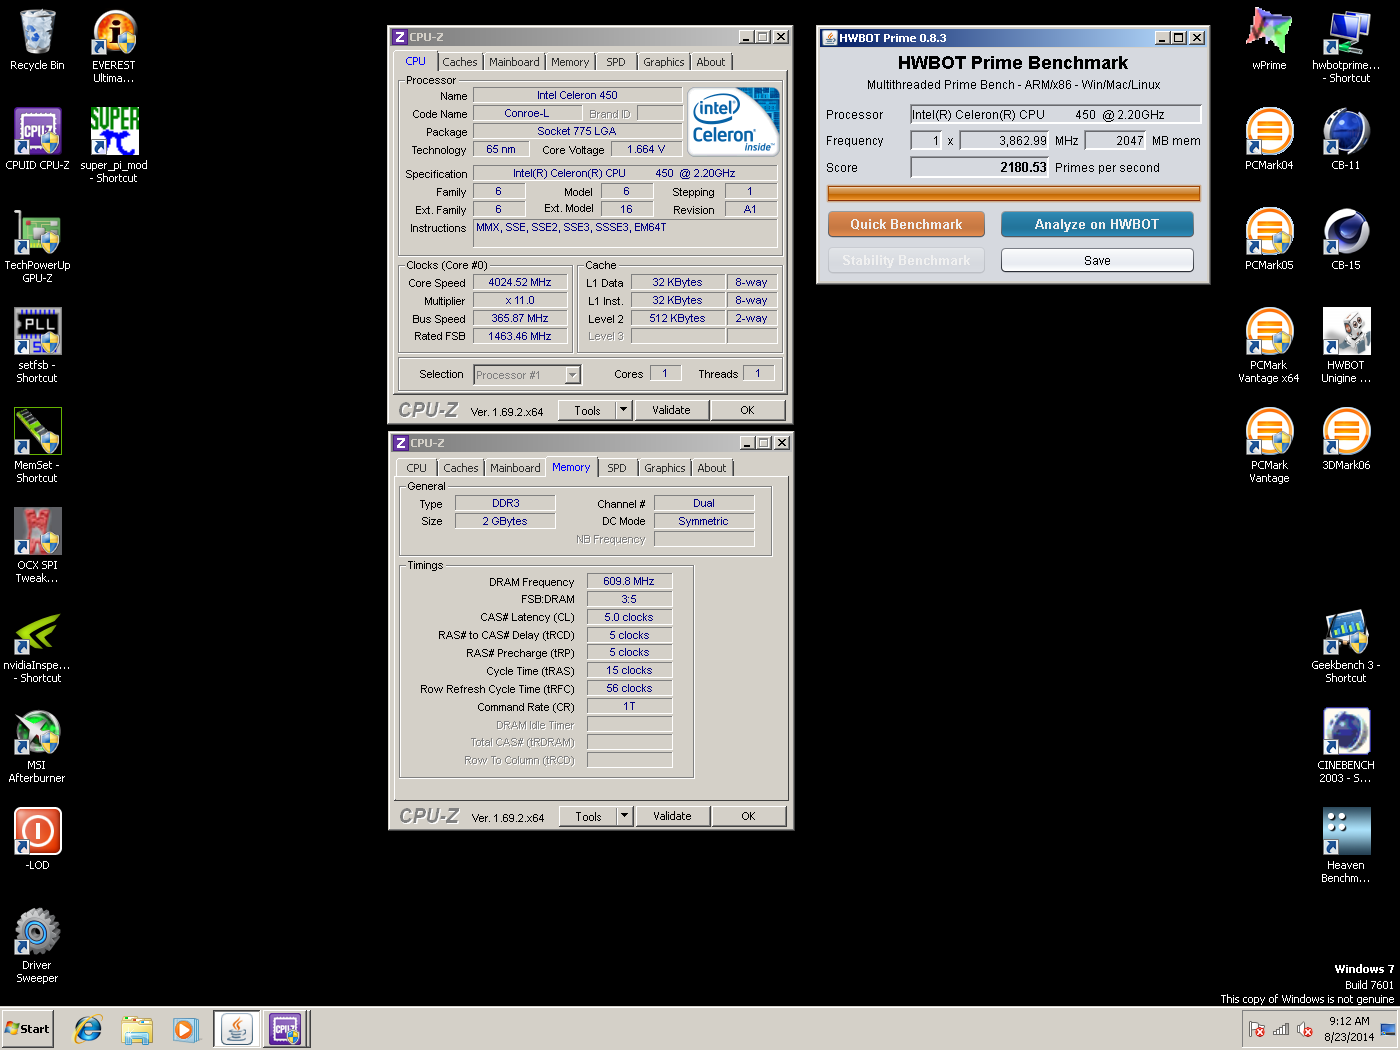Image resolution: width=1400 pixels, height=1050 pixels.
Task: Launch CB-11 Cinebench desktop icon
Action: (x=1346, y=140)
